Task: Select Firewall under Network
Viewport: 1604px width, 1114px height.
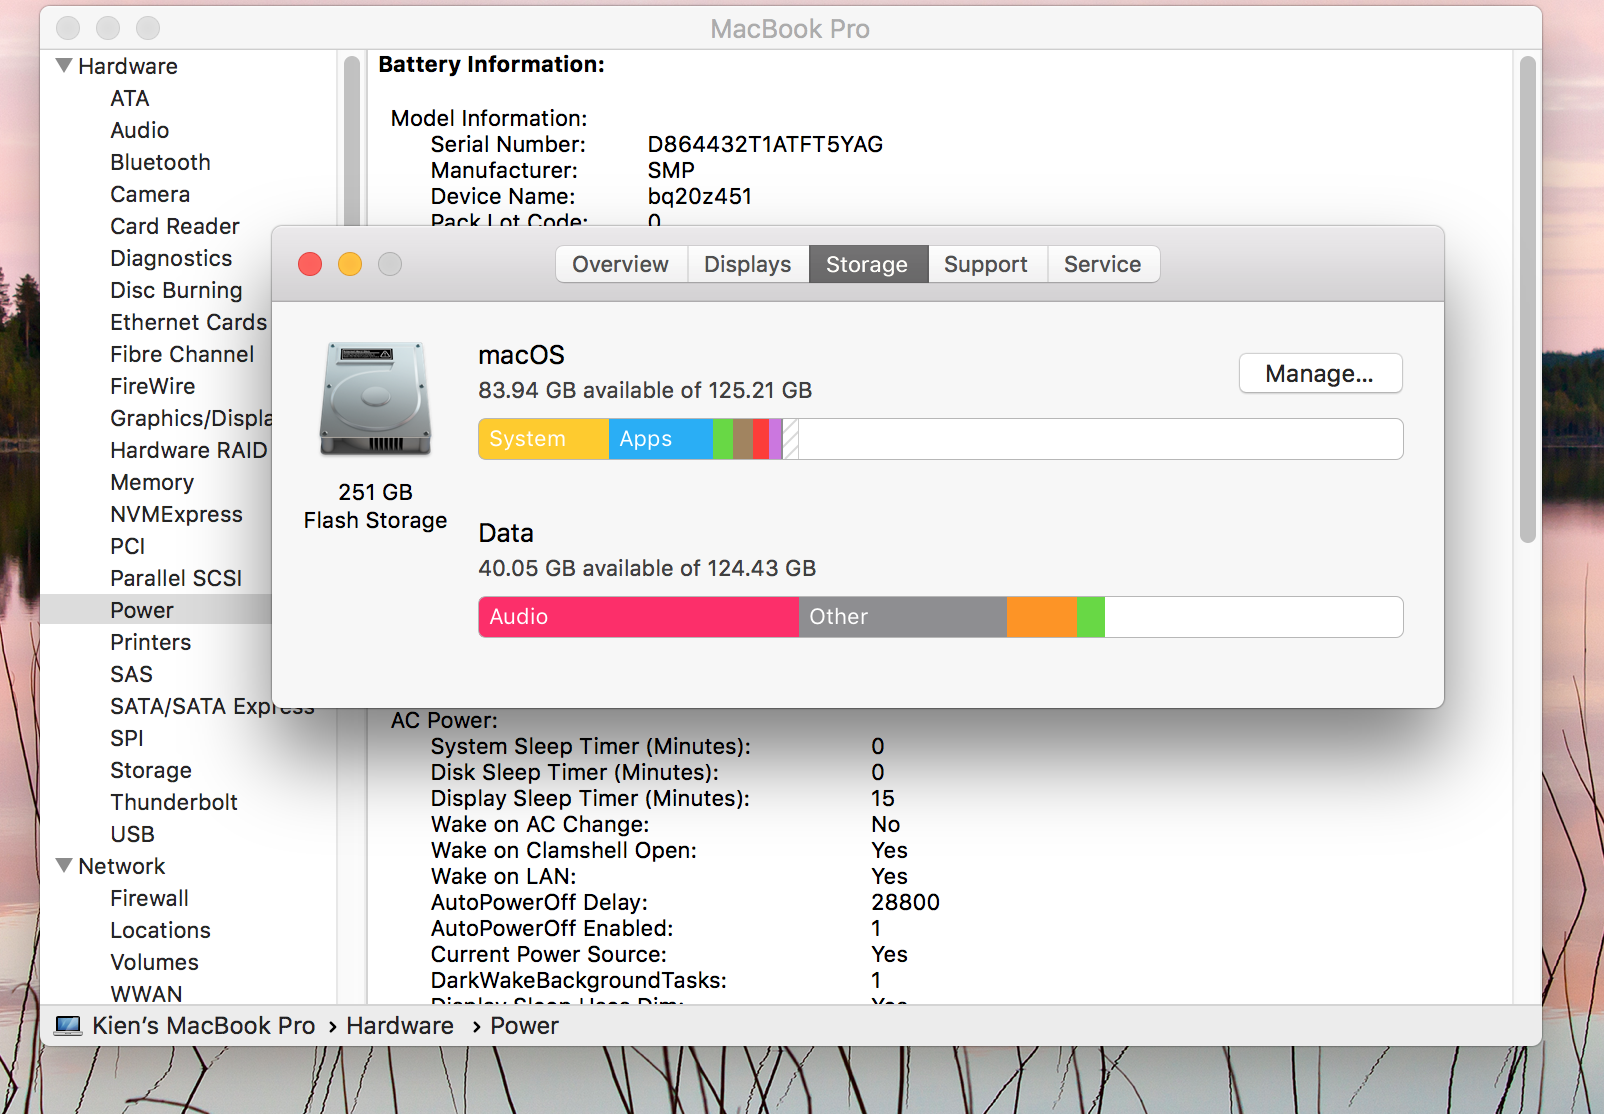Action: click(150, 898)
